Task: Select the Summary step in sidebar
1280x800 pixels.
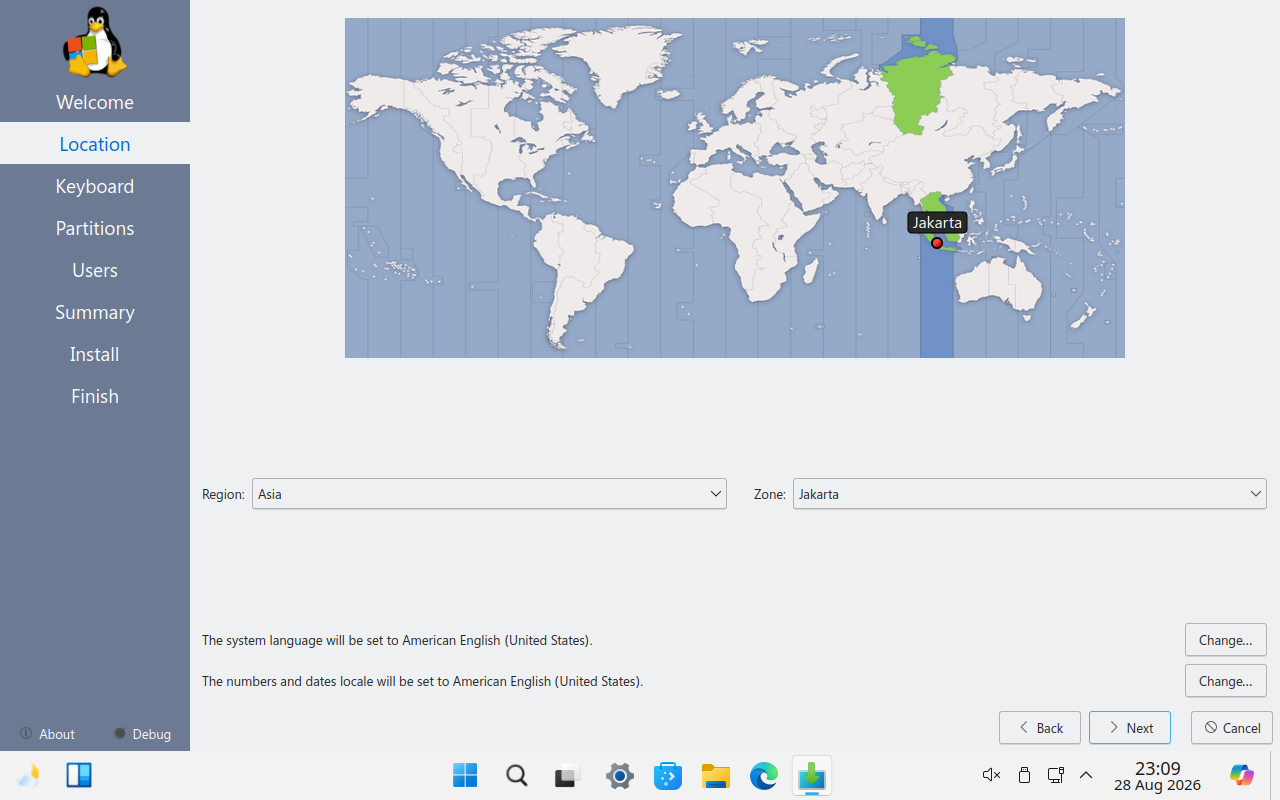Action: click(95, 312)
